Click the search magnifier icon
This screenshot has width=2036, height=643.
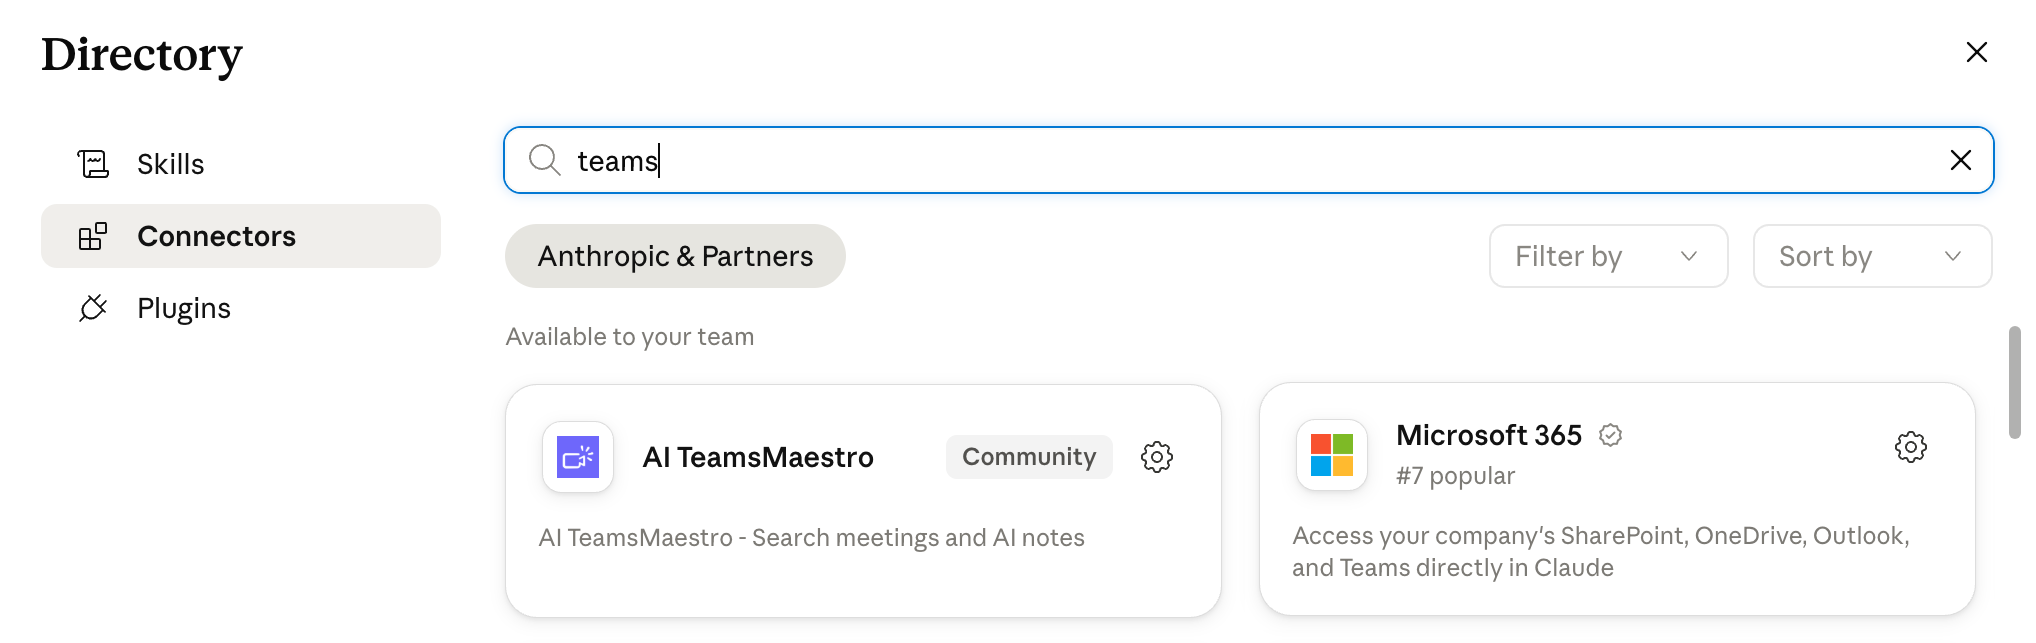544,160
